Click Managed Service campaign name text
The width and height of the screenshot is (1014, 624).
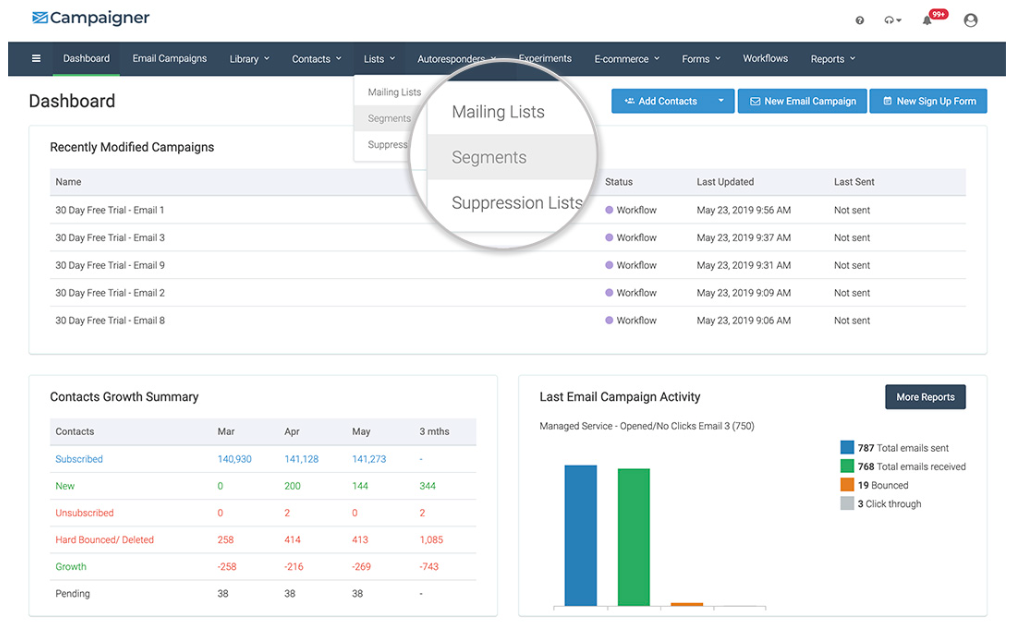(x=647, y=426)
